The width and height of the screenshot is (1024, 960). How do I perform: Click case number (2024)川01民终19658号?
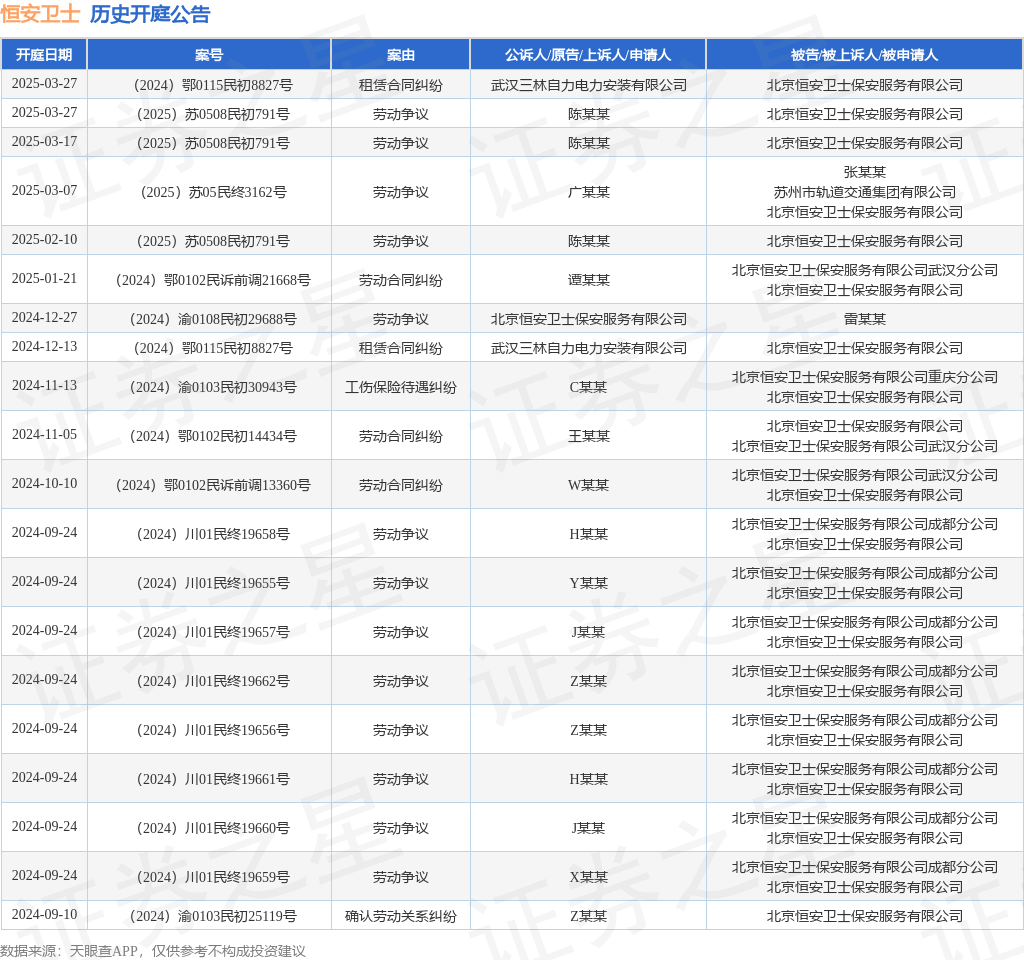pos(214,534)
